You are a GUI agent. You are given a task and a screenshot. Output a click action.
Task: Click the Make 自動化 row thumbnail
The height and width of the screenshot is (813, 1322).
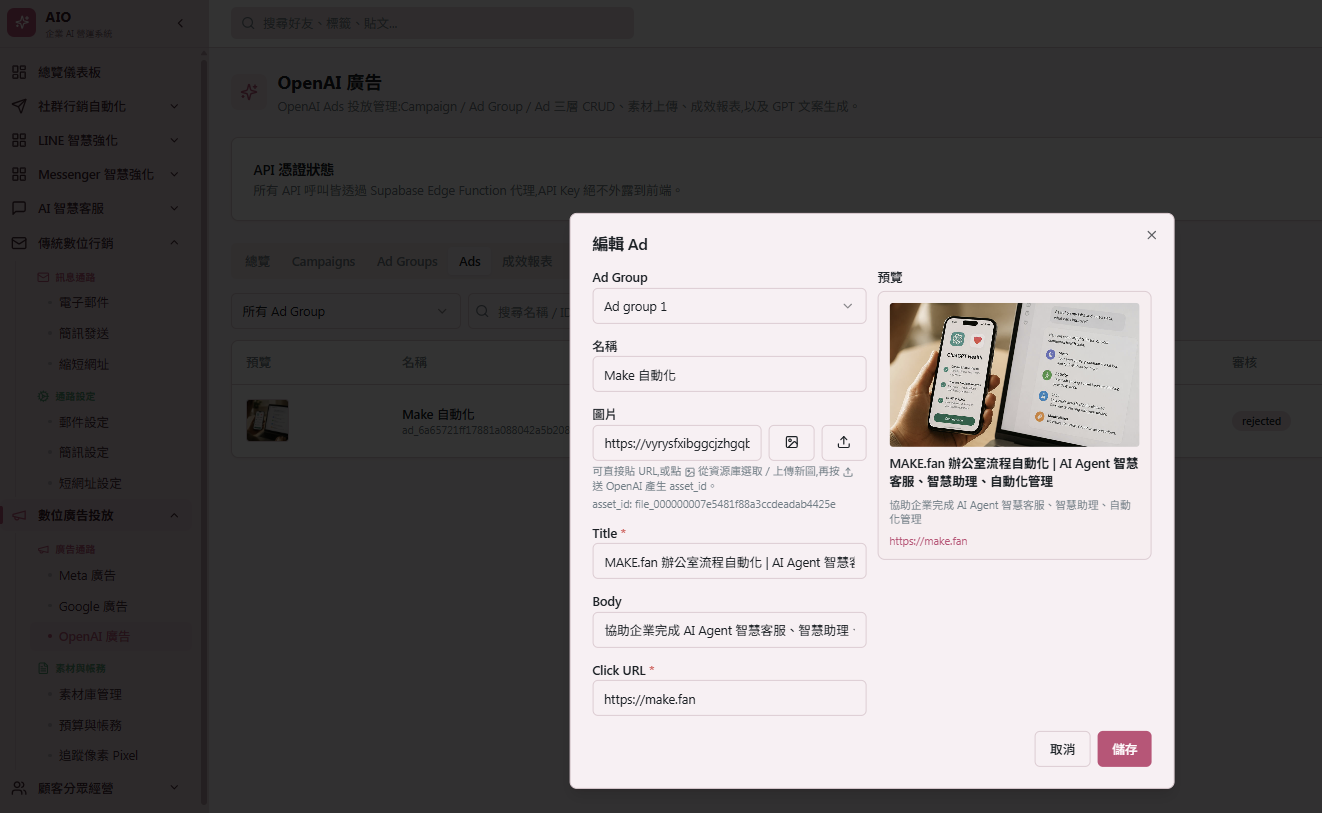click(267, 420)
